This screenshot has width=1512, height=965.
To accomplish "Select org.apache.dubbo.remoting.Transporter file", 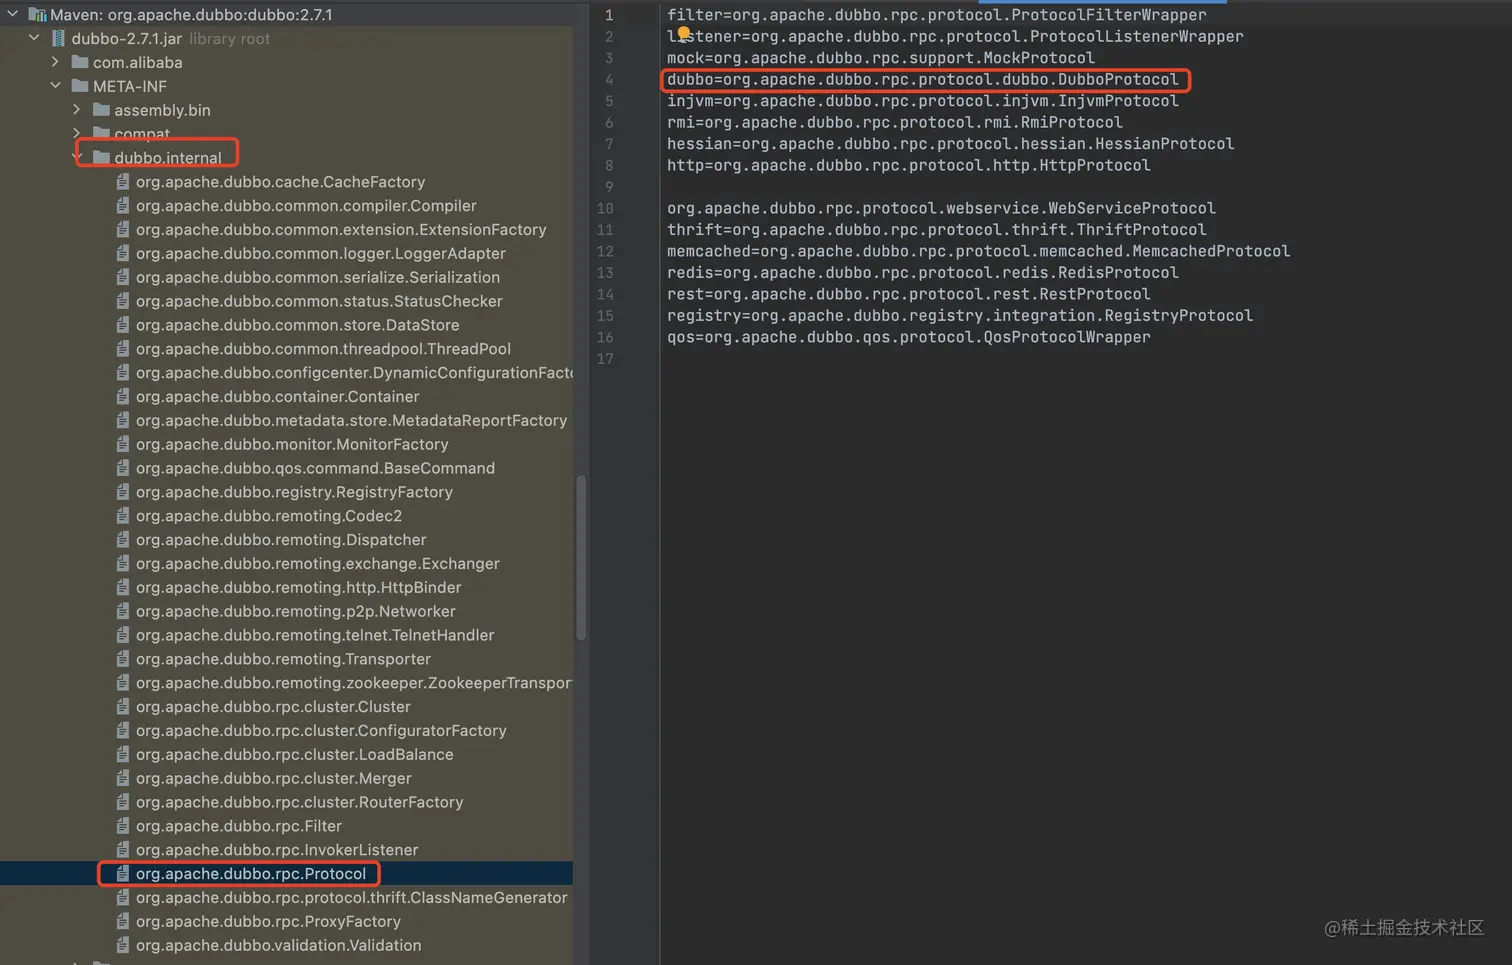I will [x=283, y=659].
